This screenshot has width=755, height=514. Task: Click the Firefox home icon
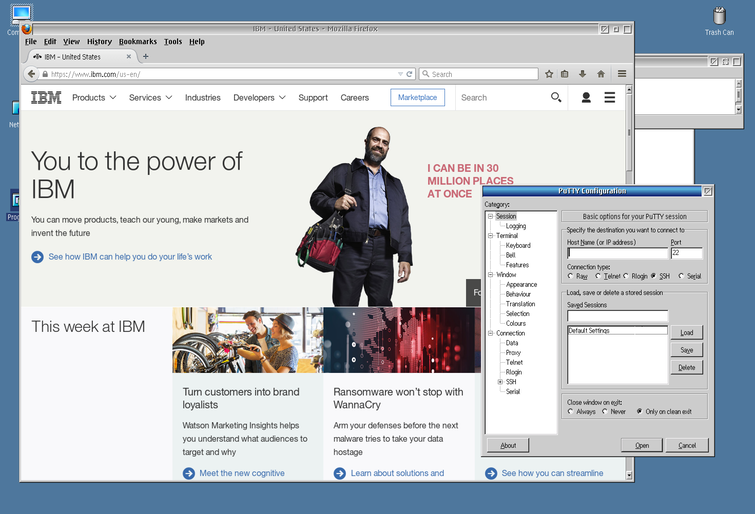601,74
